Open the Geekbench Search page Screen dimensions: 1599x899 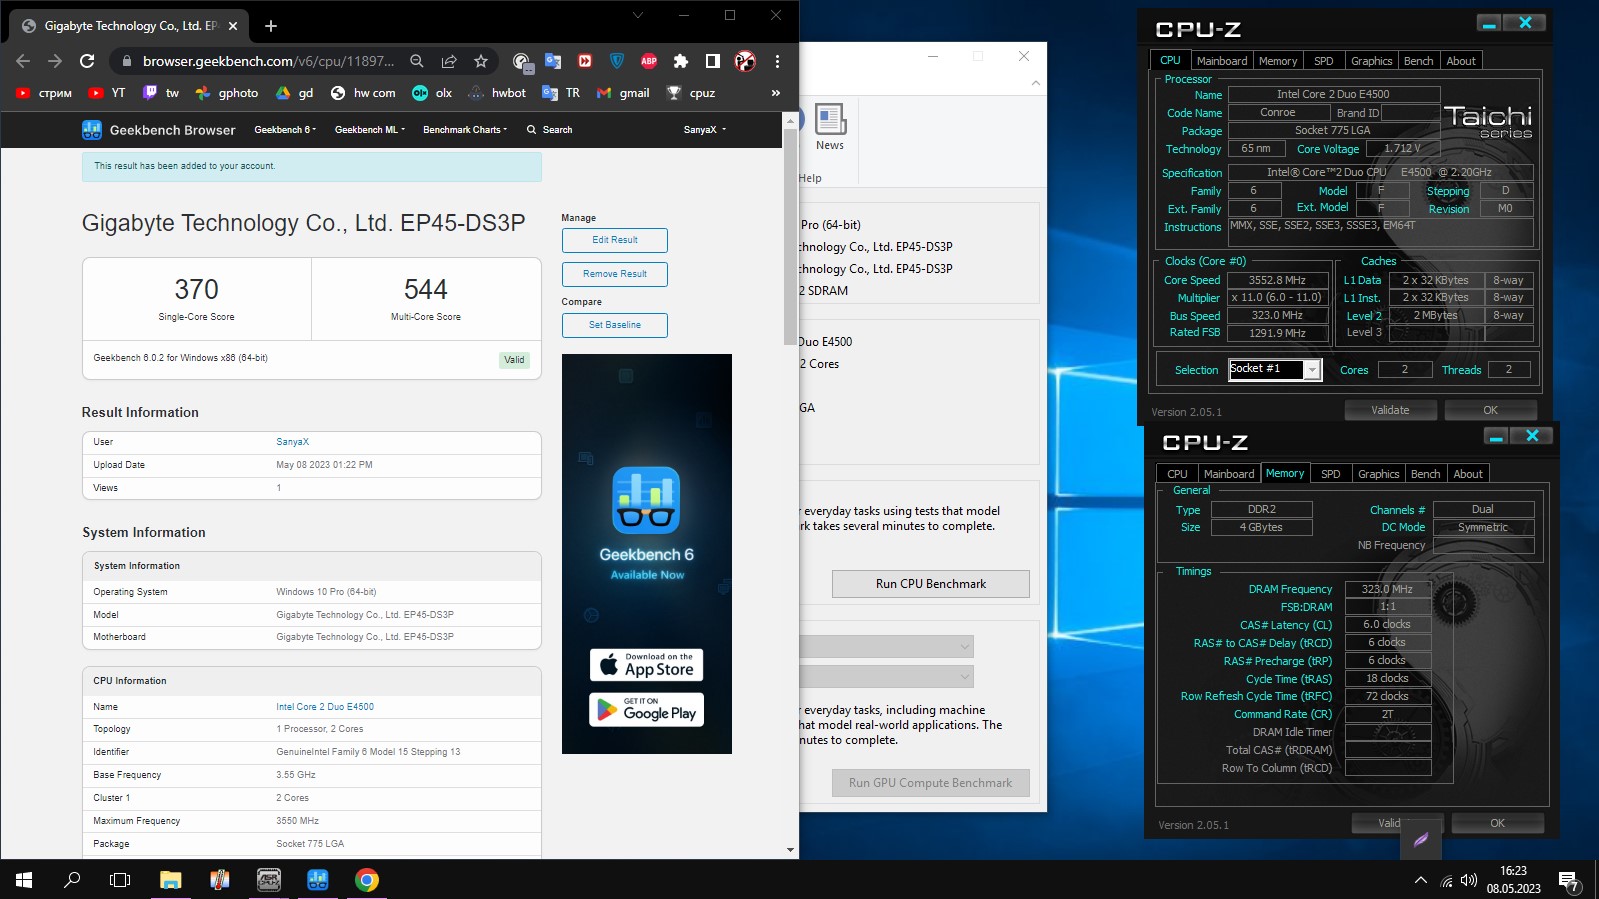[x=550, y=130]
